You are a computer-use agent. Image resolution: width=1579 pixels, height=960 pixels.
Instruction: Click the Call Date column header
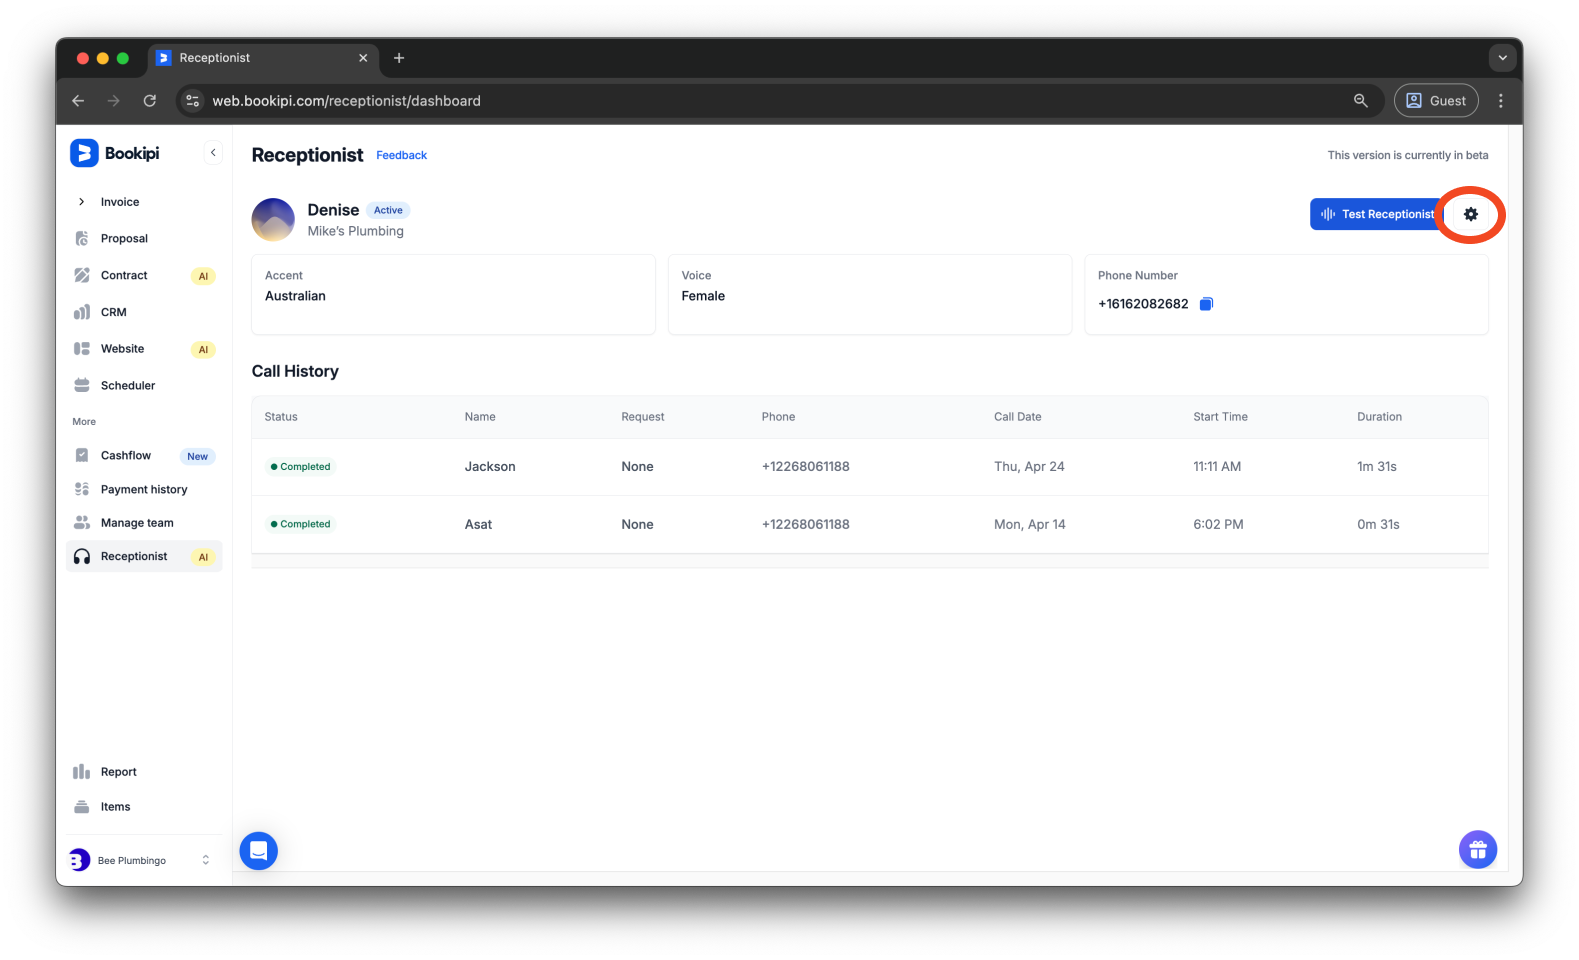tap(1017, 417)
